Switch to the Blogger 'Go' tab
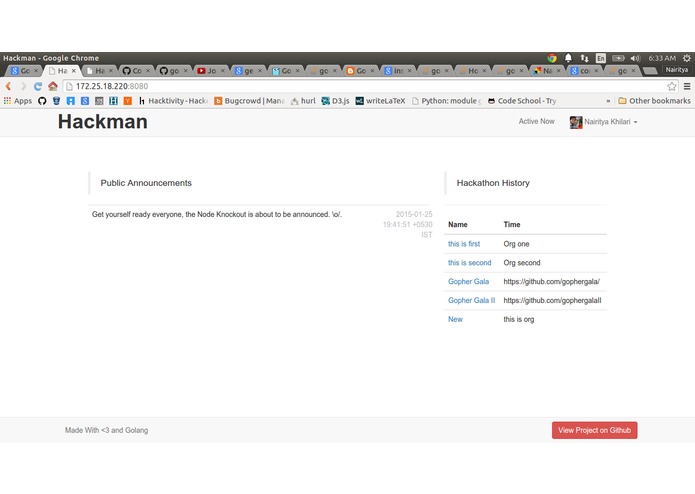This screenshot has height=494, width=695. point(359,71)
